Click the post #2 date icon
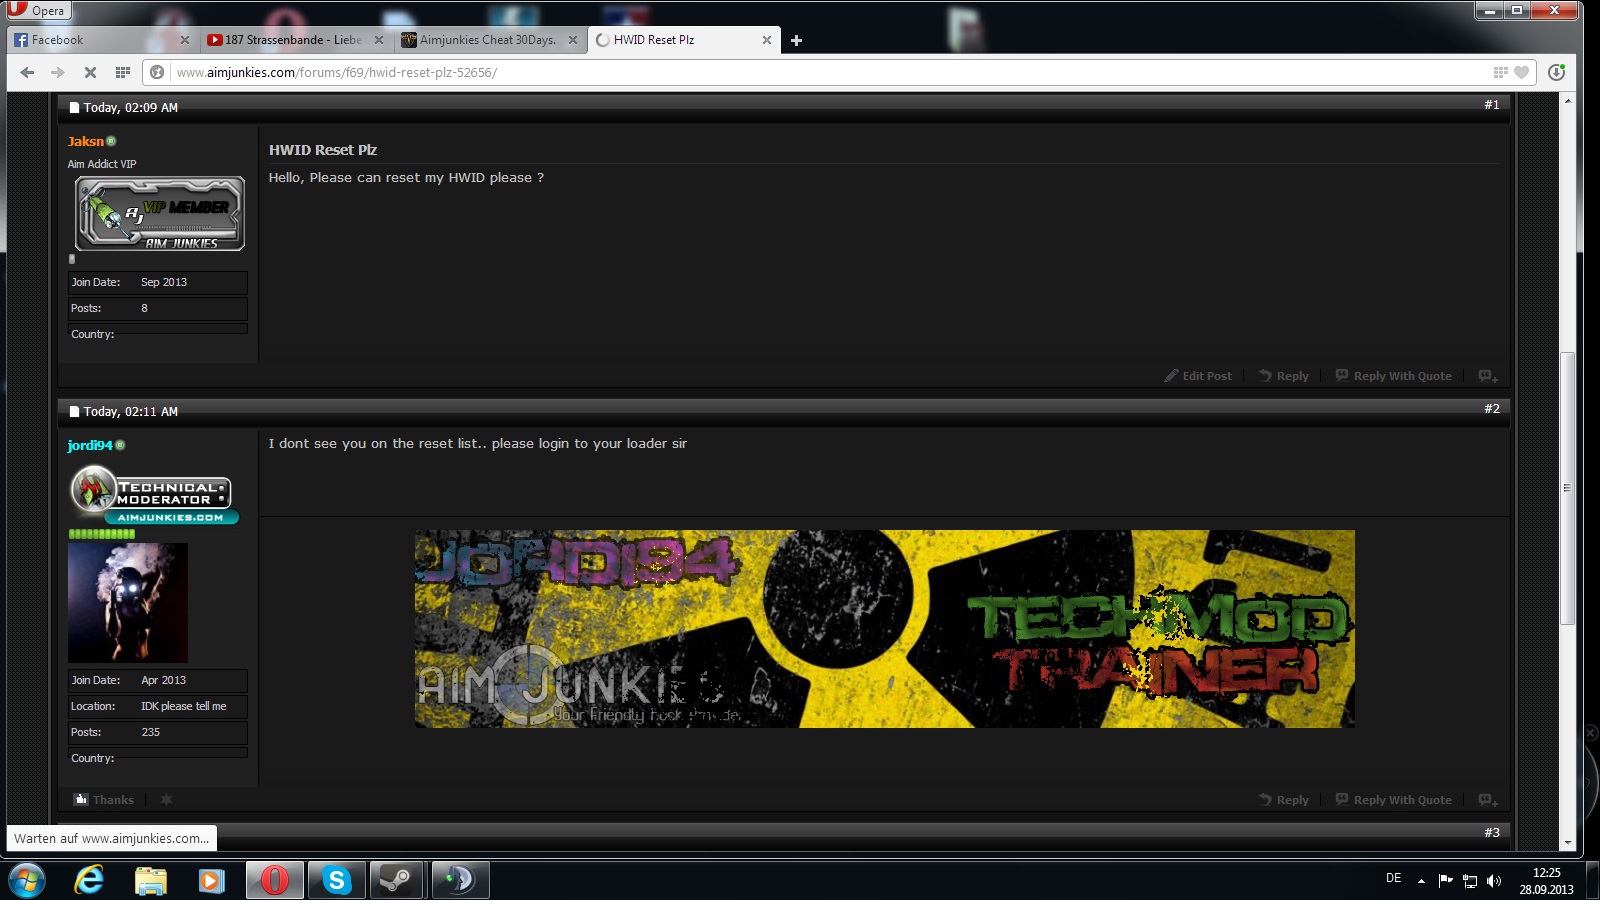 click(74, 411)
